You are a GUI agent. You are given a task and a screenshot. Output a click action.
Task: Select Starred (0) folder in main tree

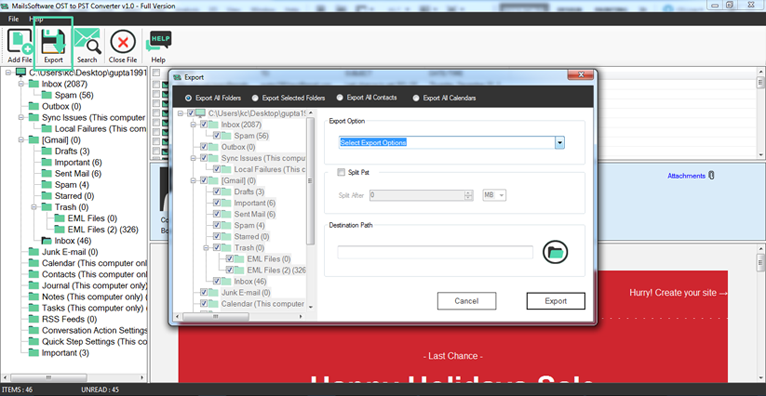click(75, 196)
